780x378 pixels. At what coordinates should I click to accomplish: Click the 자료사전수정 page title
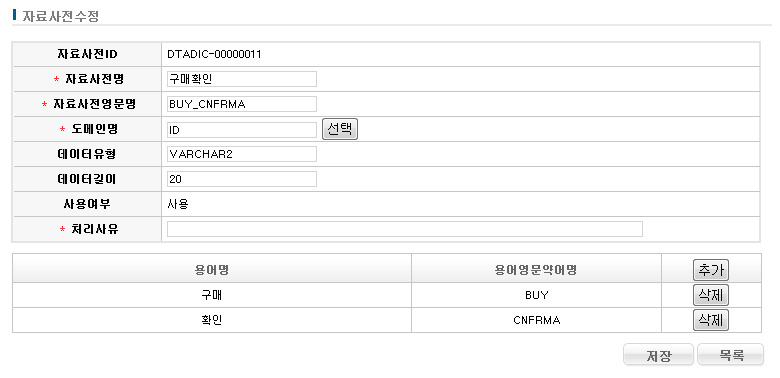coord(61,16)
